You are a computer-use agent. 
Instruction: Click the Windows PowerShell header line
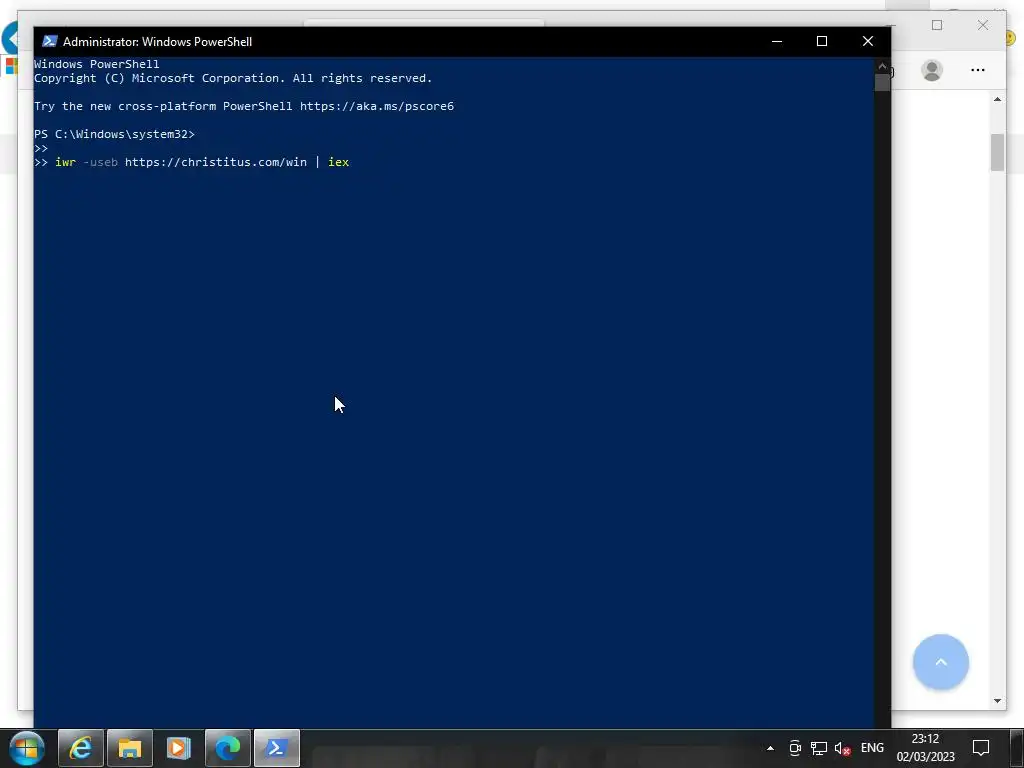[97, 64]
